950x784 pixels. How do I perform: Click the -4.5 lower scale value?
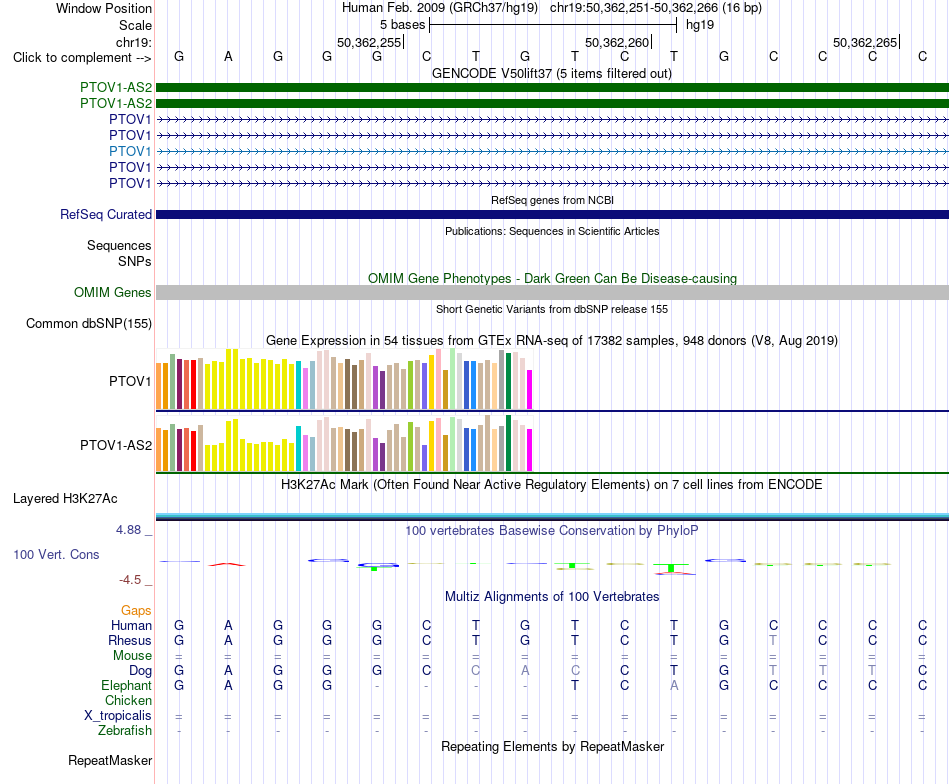click(x=130, y=580)
